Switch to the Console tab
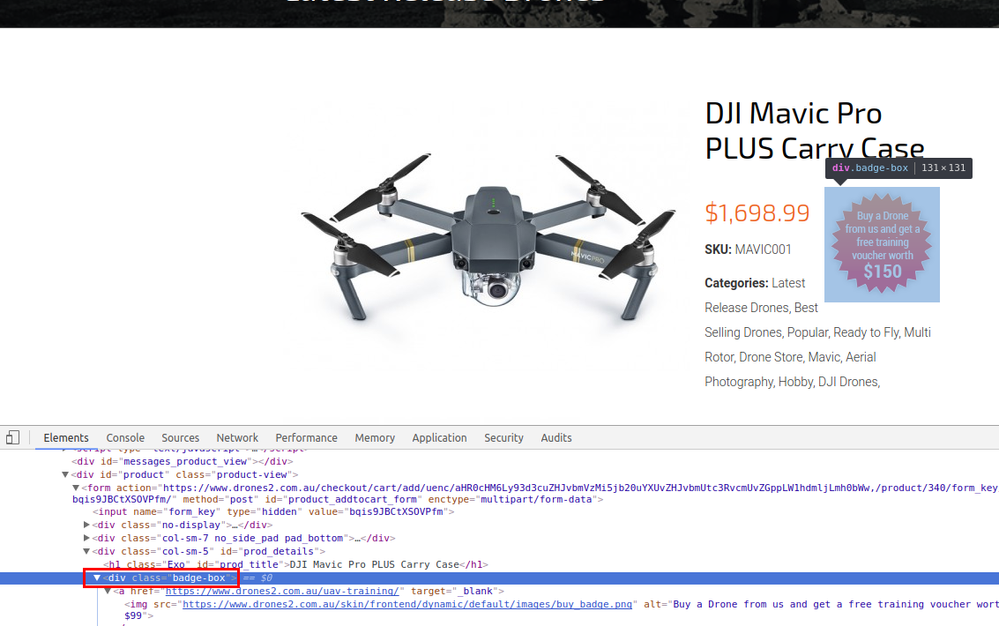999x626 pixels. click(x=125, y=438)
